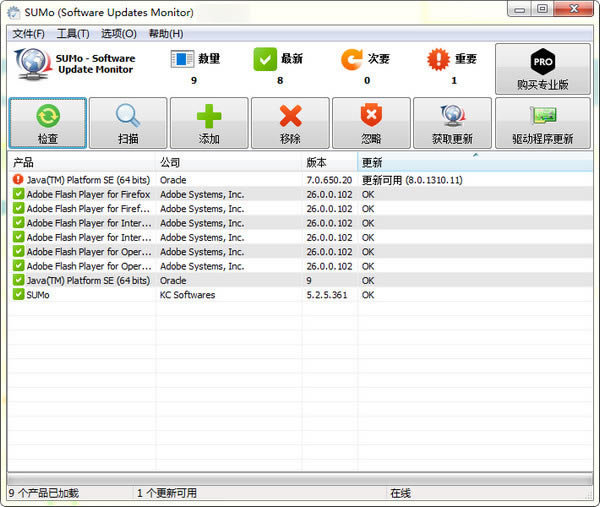Select the SUMo product row name
600x507 pixels.
coord(38,295)
